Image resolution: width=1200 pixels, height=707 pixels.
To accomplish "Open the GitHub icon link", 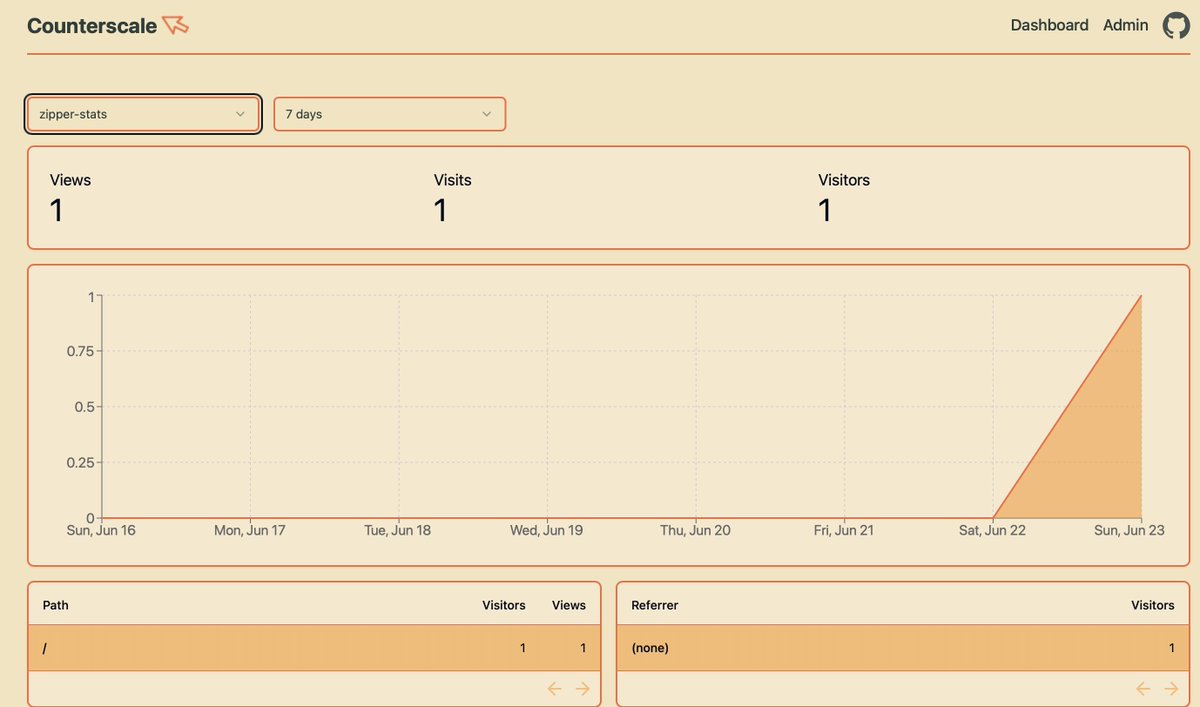I will point(1176,26).
